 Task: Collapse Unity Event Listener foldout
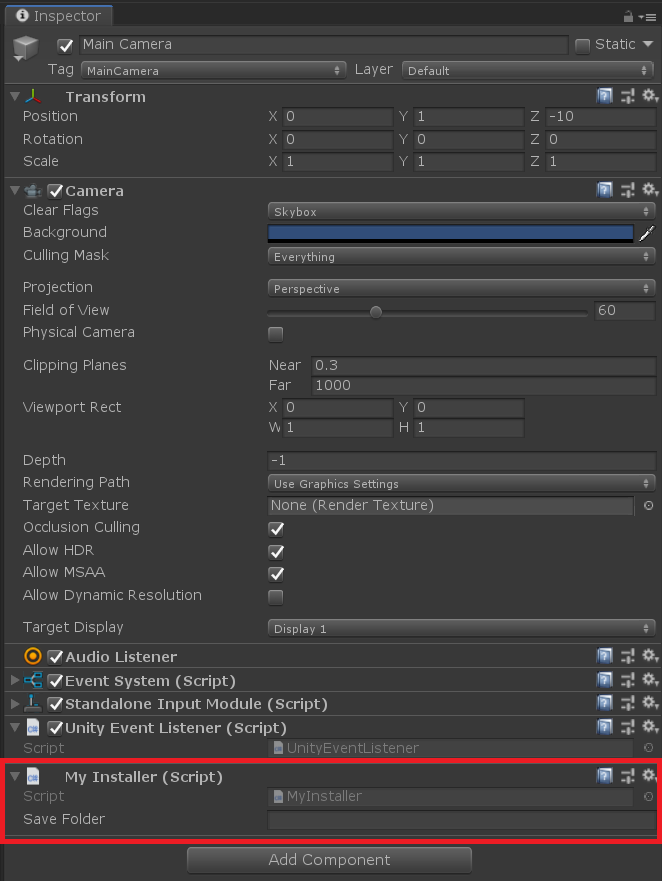[15, 728]
